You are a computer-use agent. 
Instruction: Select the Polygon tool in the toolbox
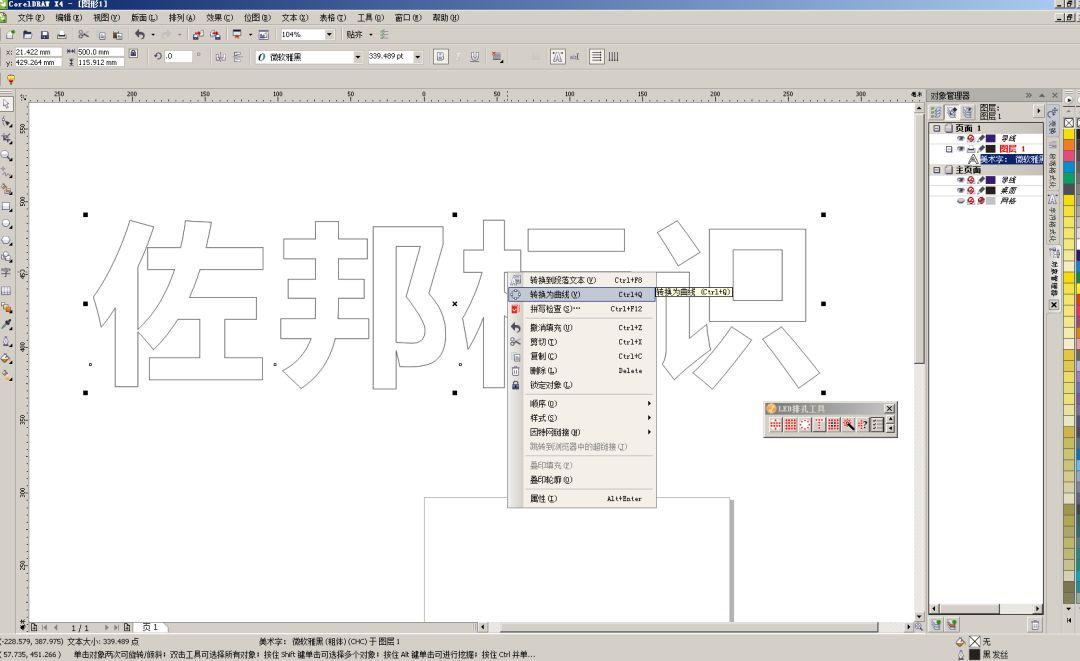click(6, 240)
